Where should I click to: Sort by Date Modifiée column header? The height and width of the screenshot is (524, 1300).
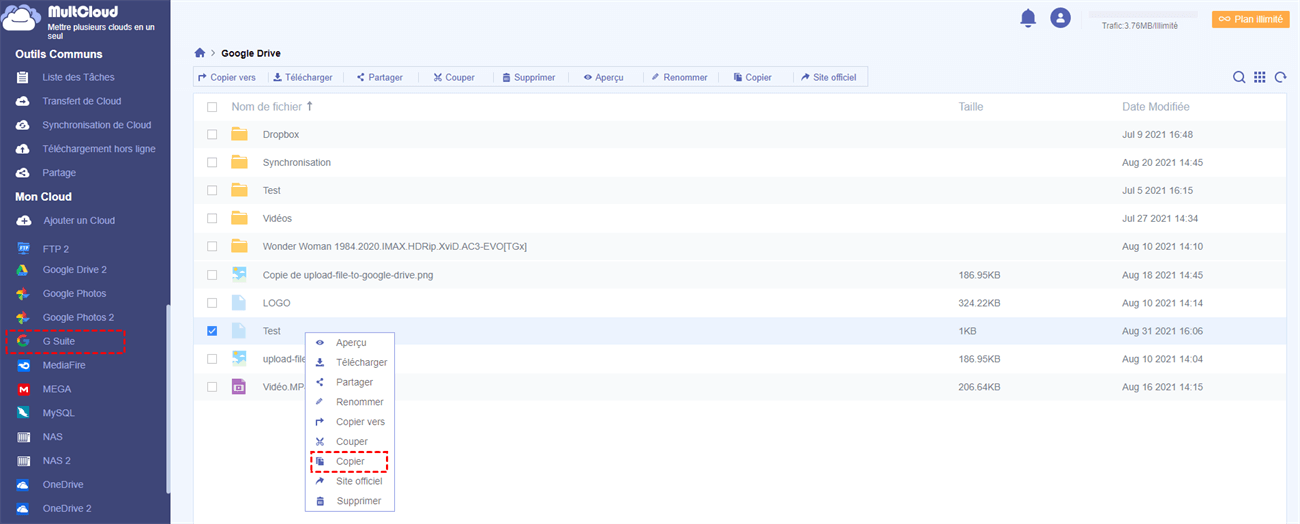[1156, 106]
